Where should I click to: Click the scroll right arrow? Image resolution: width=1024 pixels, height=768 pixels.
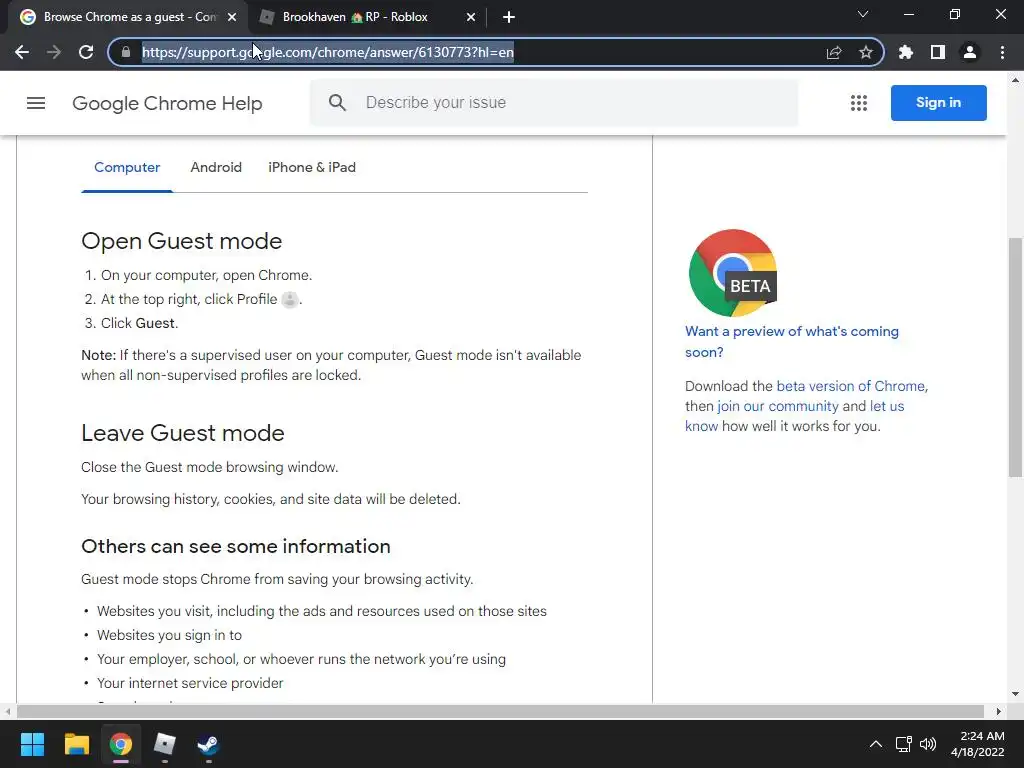coord(999,711)
